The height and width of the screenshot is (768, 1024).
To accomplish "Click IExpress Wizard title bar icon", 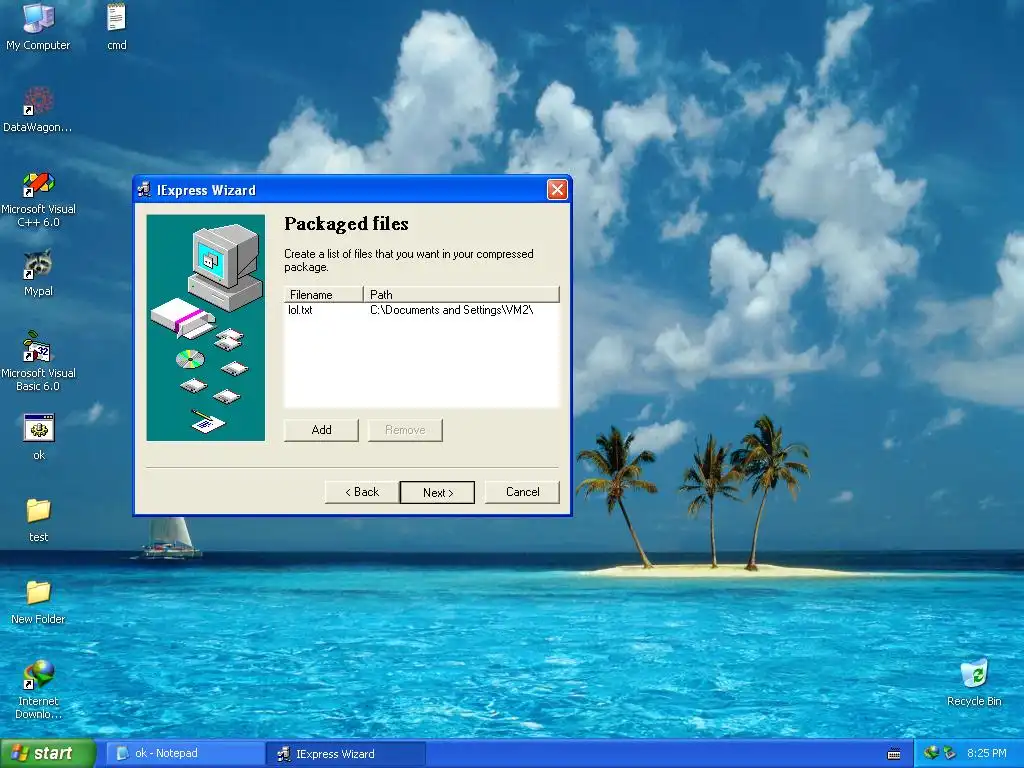I will [144, 190].
